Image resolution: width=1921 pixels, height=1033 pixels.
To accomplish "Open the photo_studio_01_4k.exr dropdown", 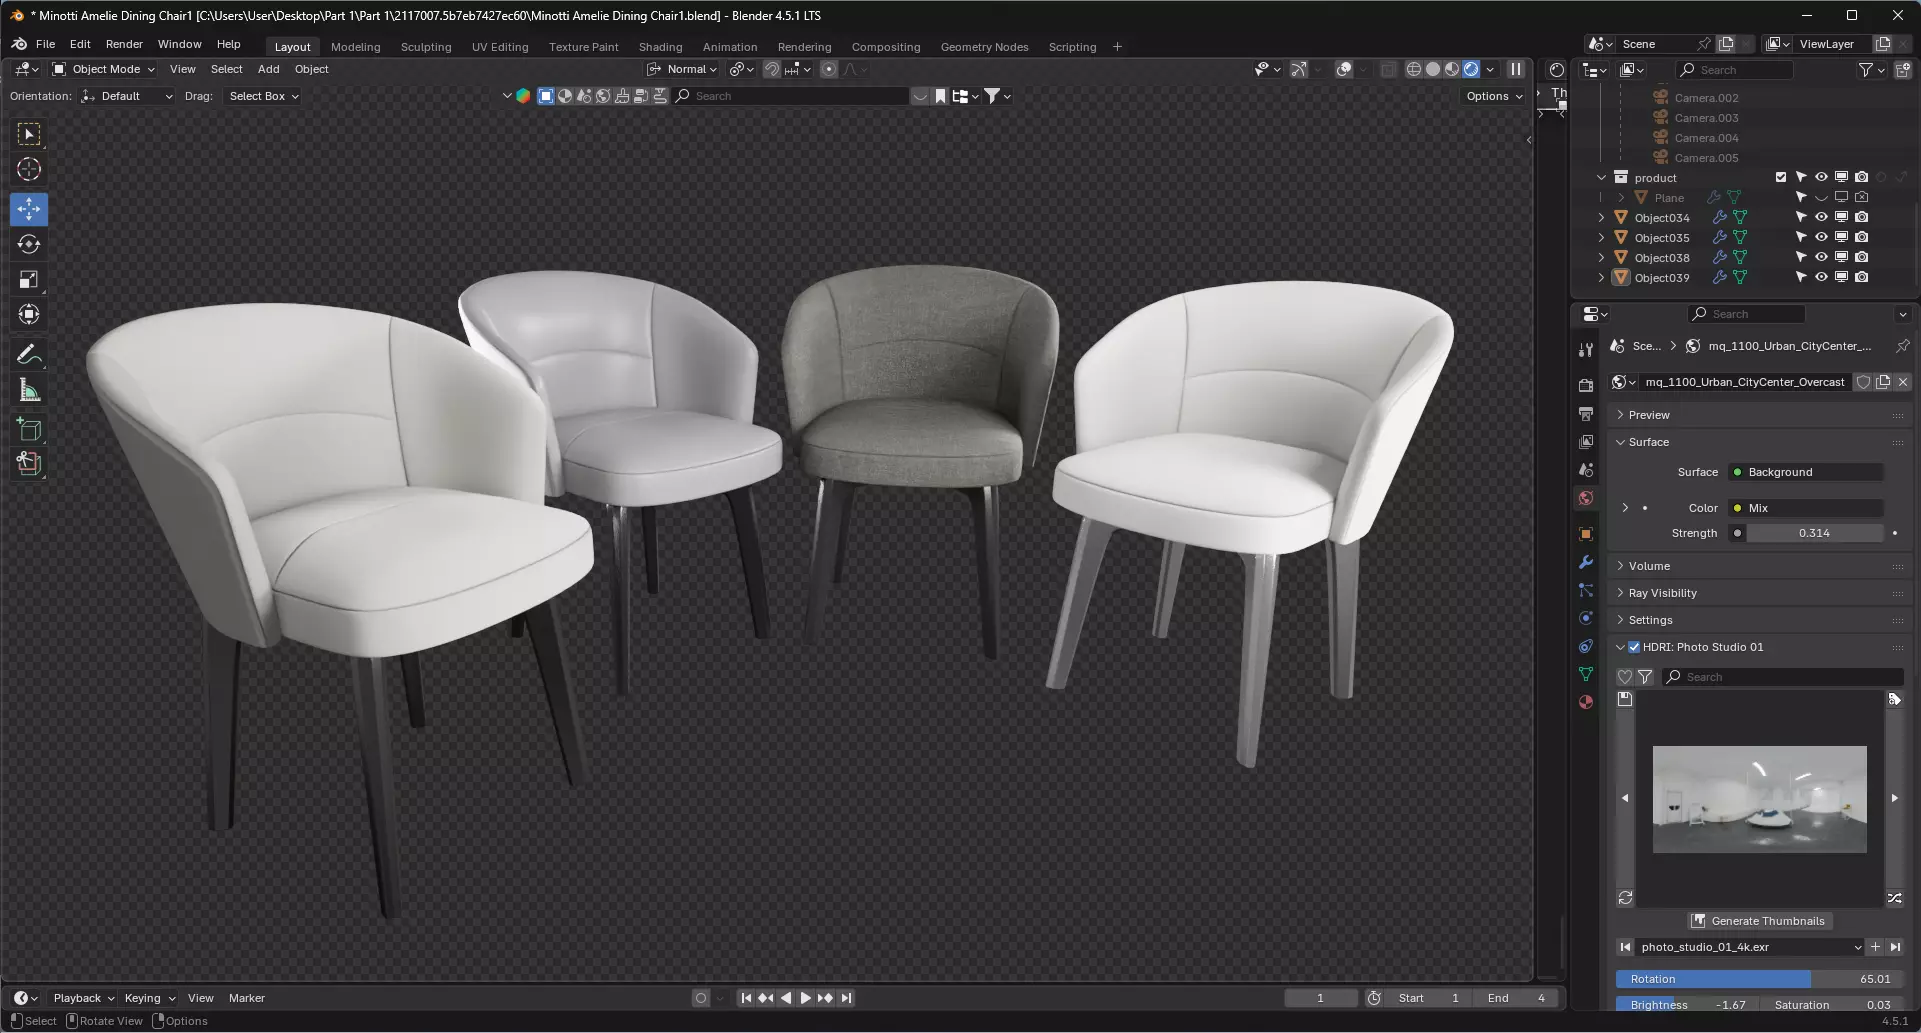I will (x=1750, y=947).
